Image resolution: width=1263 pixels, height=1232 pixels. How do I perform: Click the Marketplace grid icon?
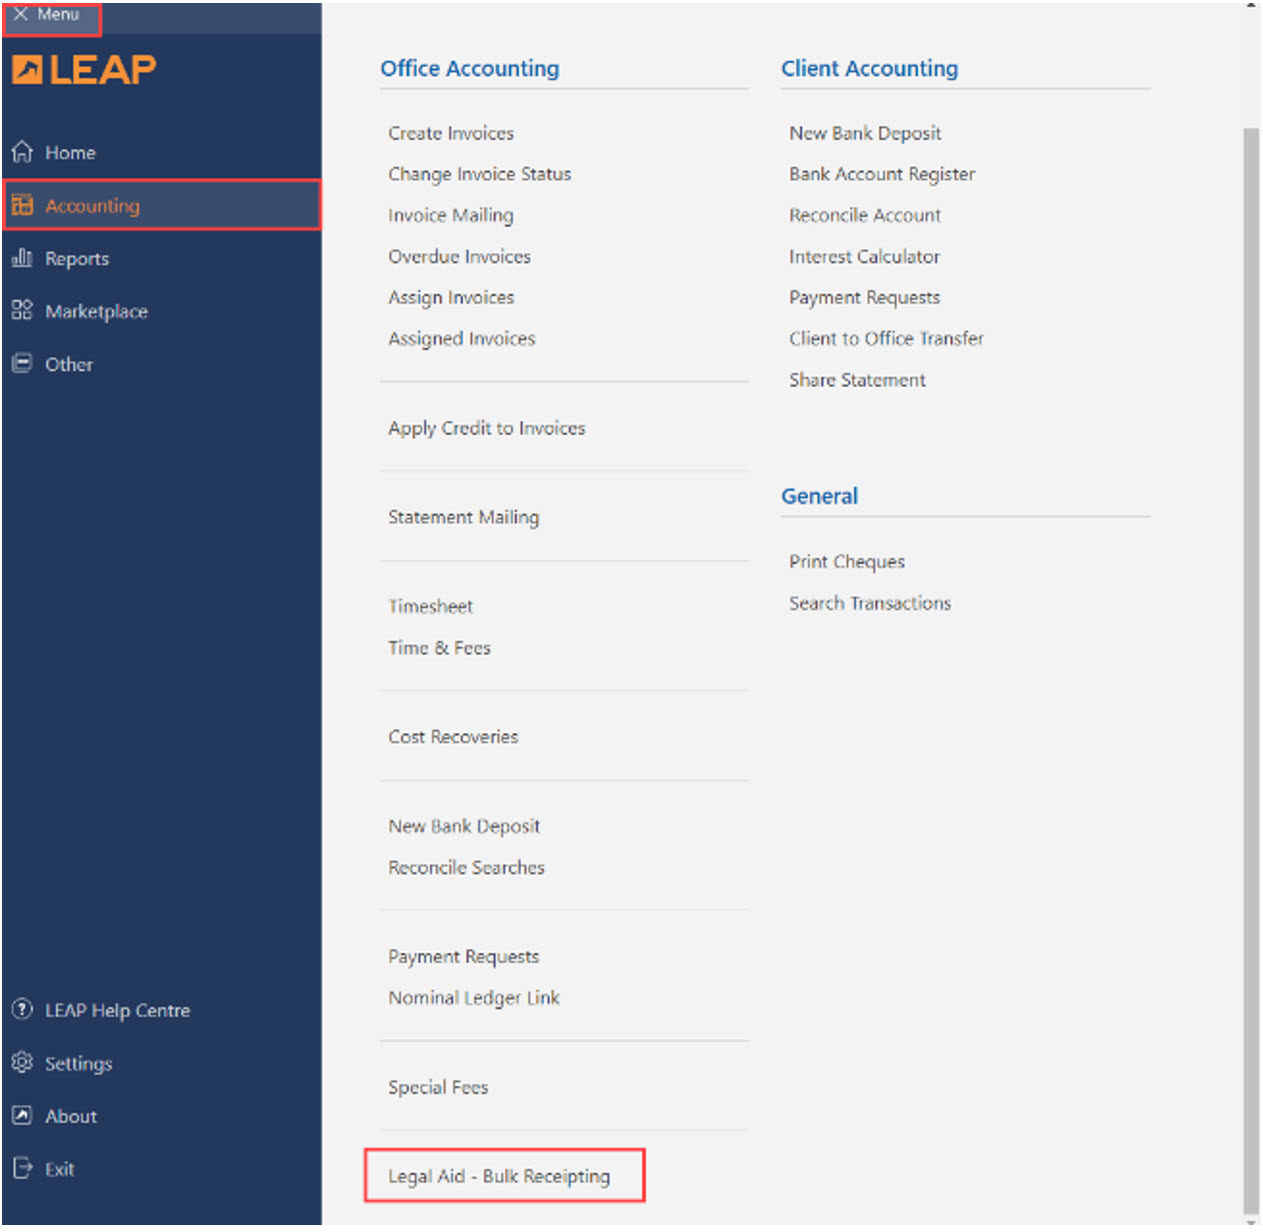[x=22, y=311]
